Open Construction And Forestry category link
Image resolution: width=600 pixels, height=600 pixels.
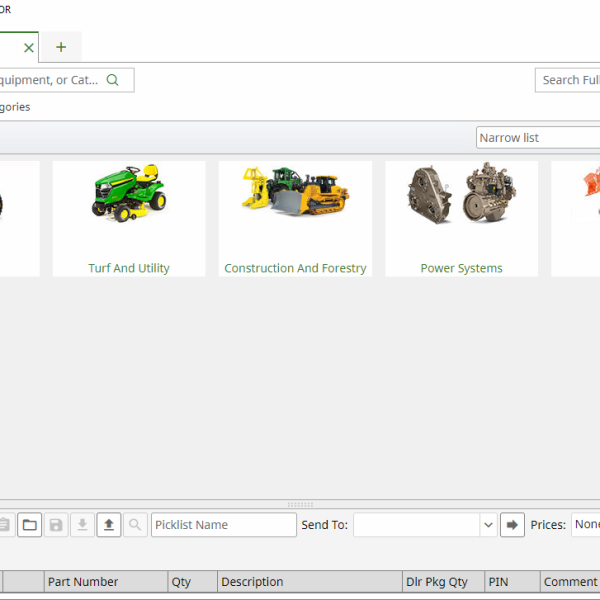[295, 268]
